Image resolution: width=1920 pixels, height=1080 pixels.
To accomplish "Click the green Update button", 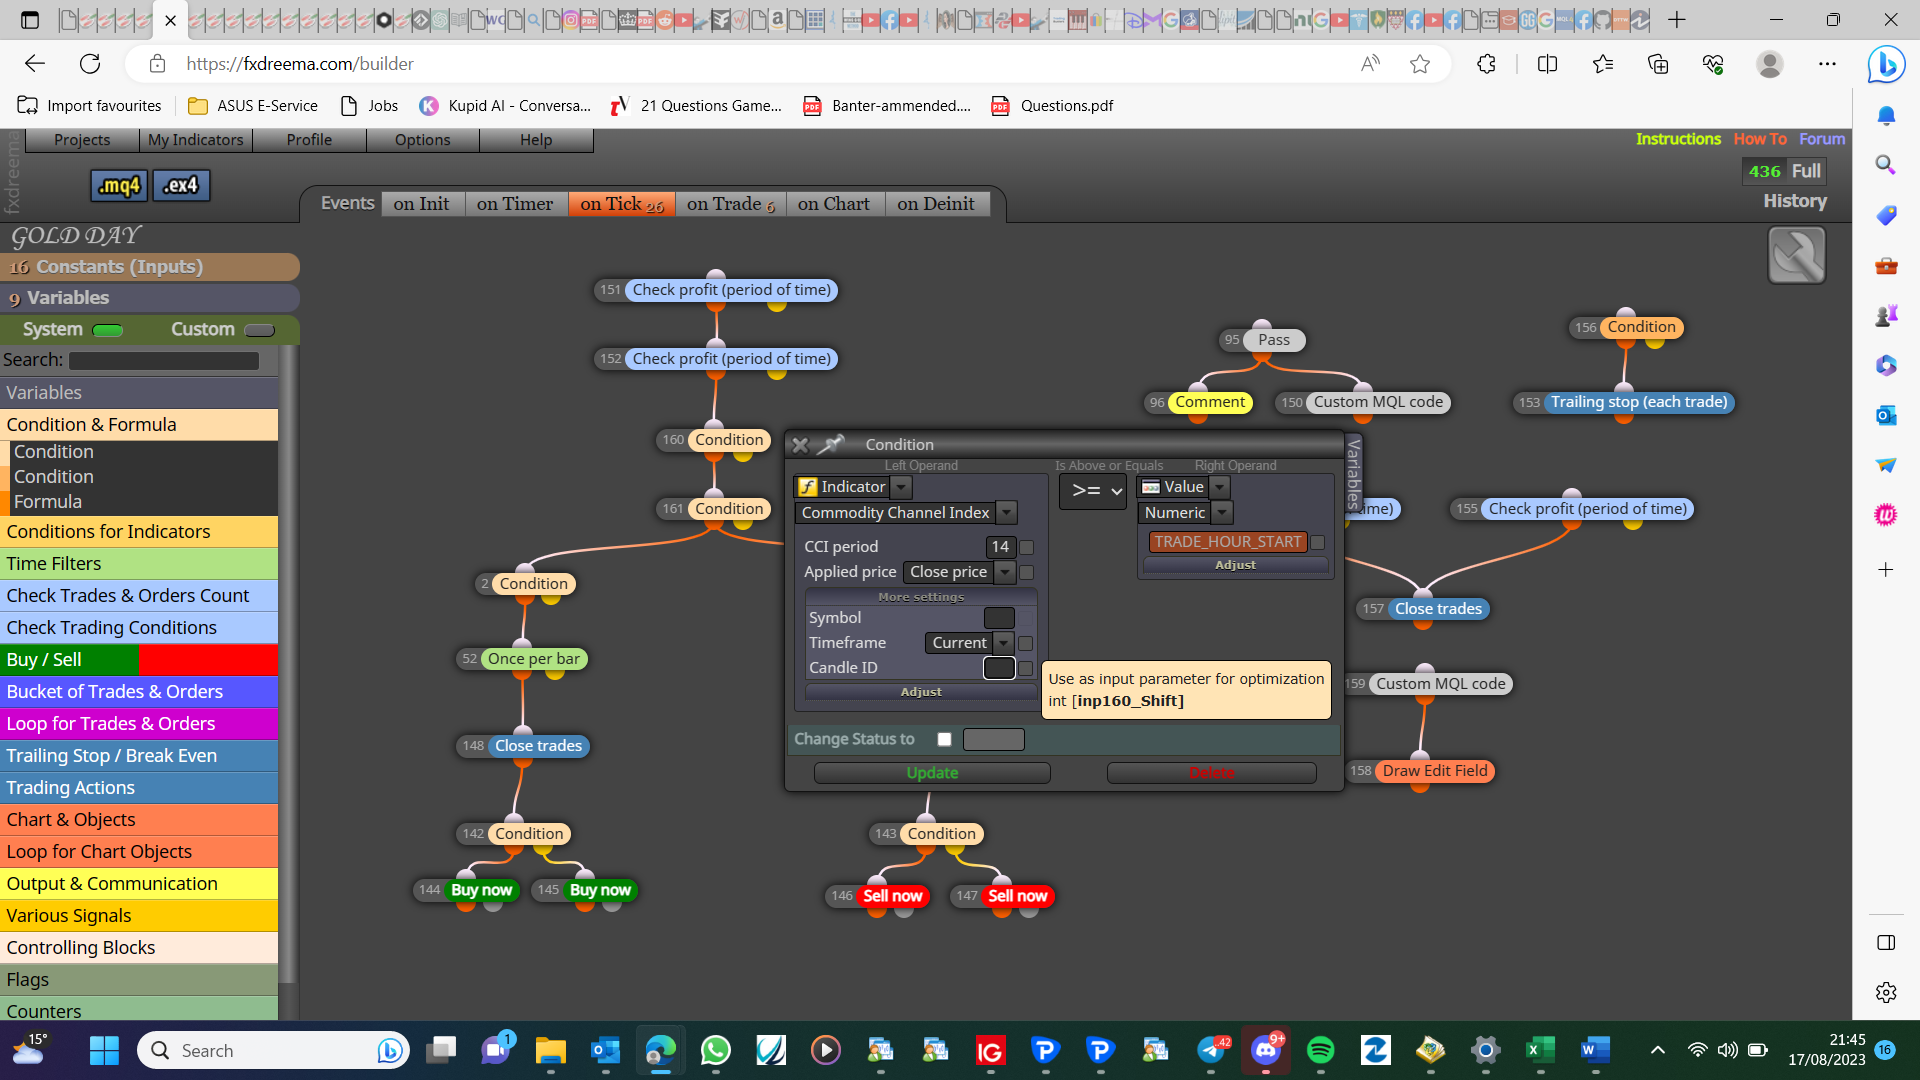I will (932, 773).
